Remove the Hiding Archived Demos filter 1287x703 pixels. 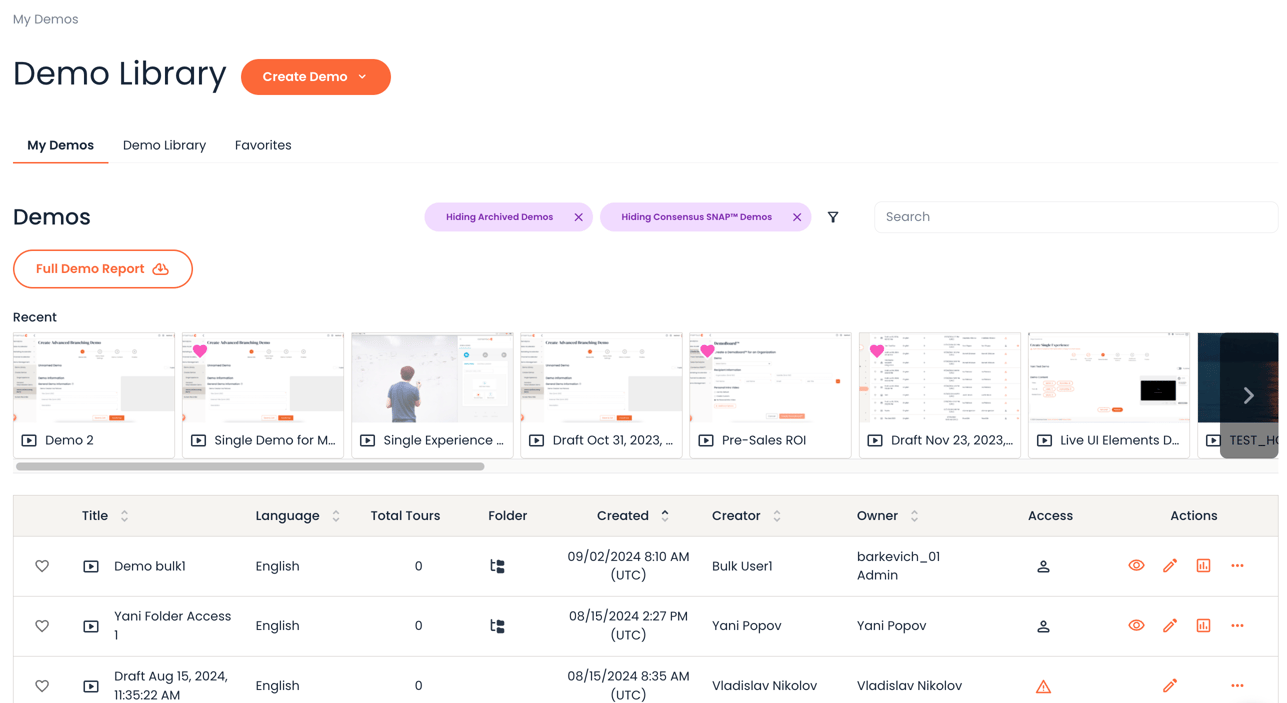tap(578, 217)
